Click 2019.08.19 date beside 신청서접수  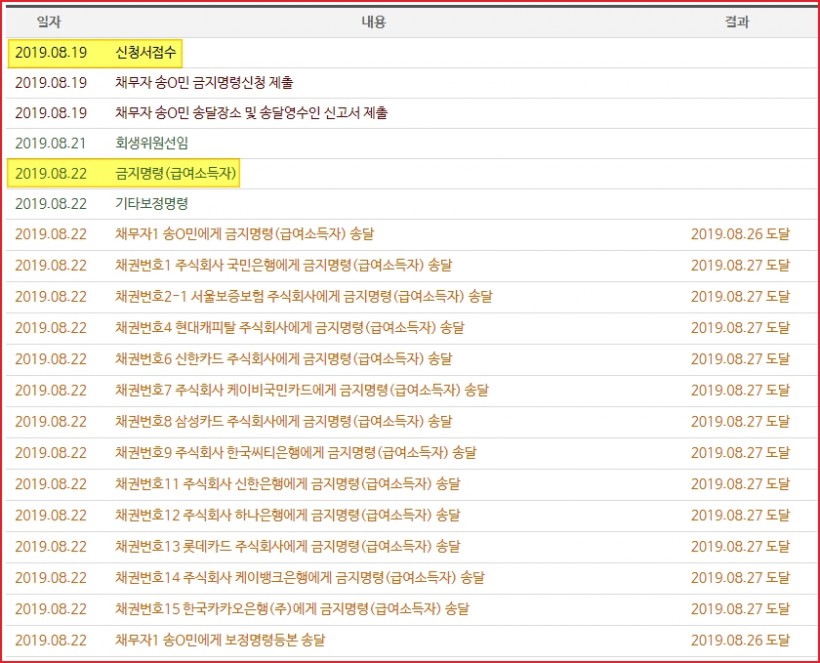coord(51,52)
